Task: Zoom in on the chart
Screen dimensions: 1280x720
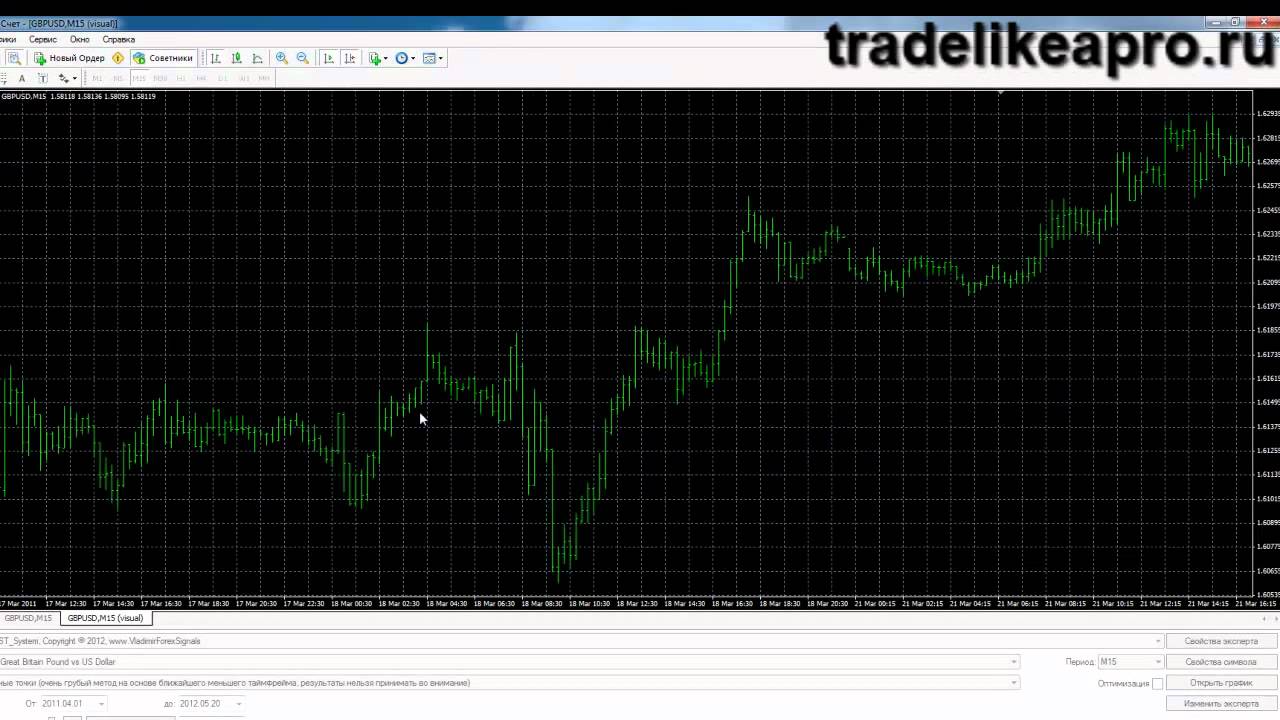Action: click(x=282, y=58)
